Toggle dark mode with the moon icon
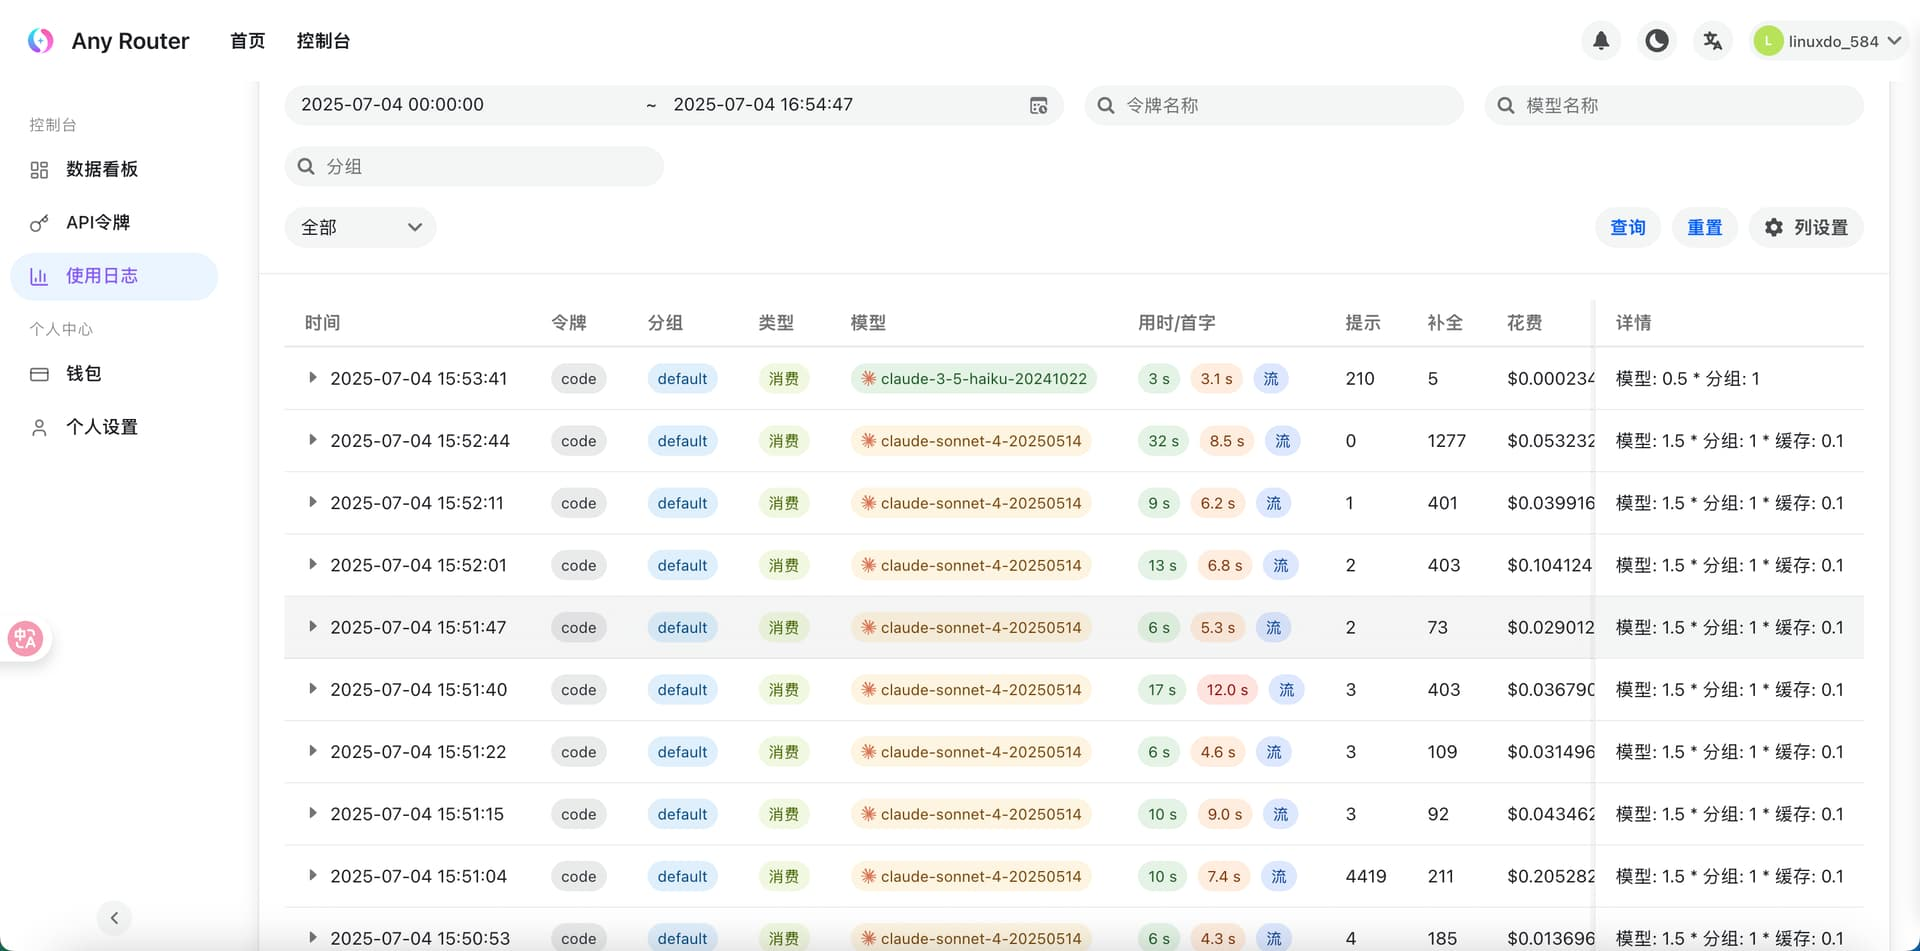1920x951 pixels. tap(1656, 40)
